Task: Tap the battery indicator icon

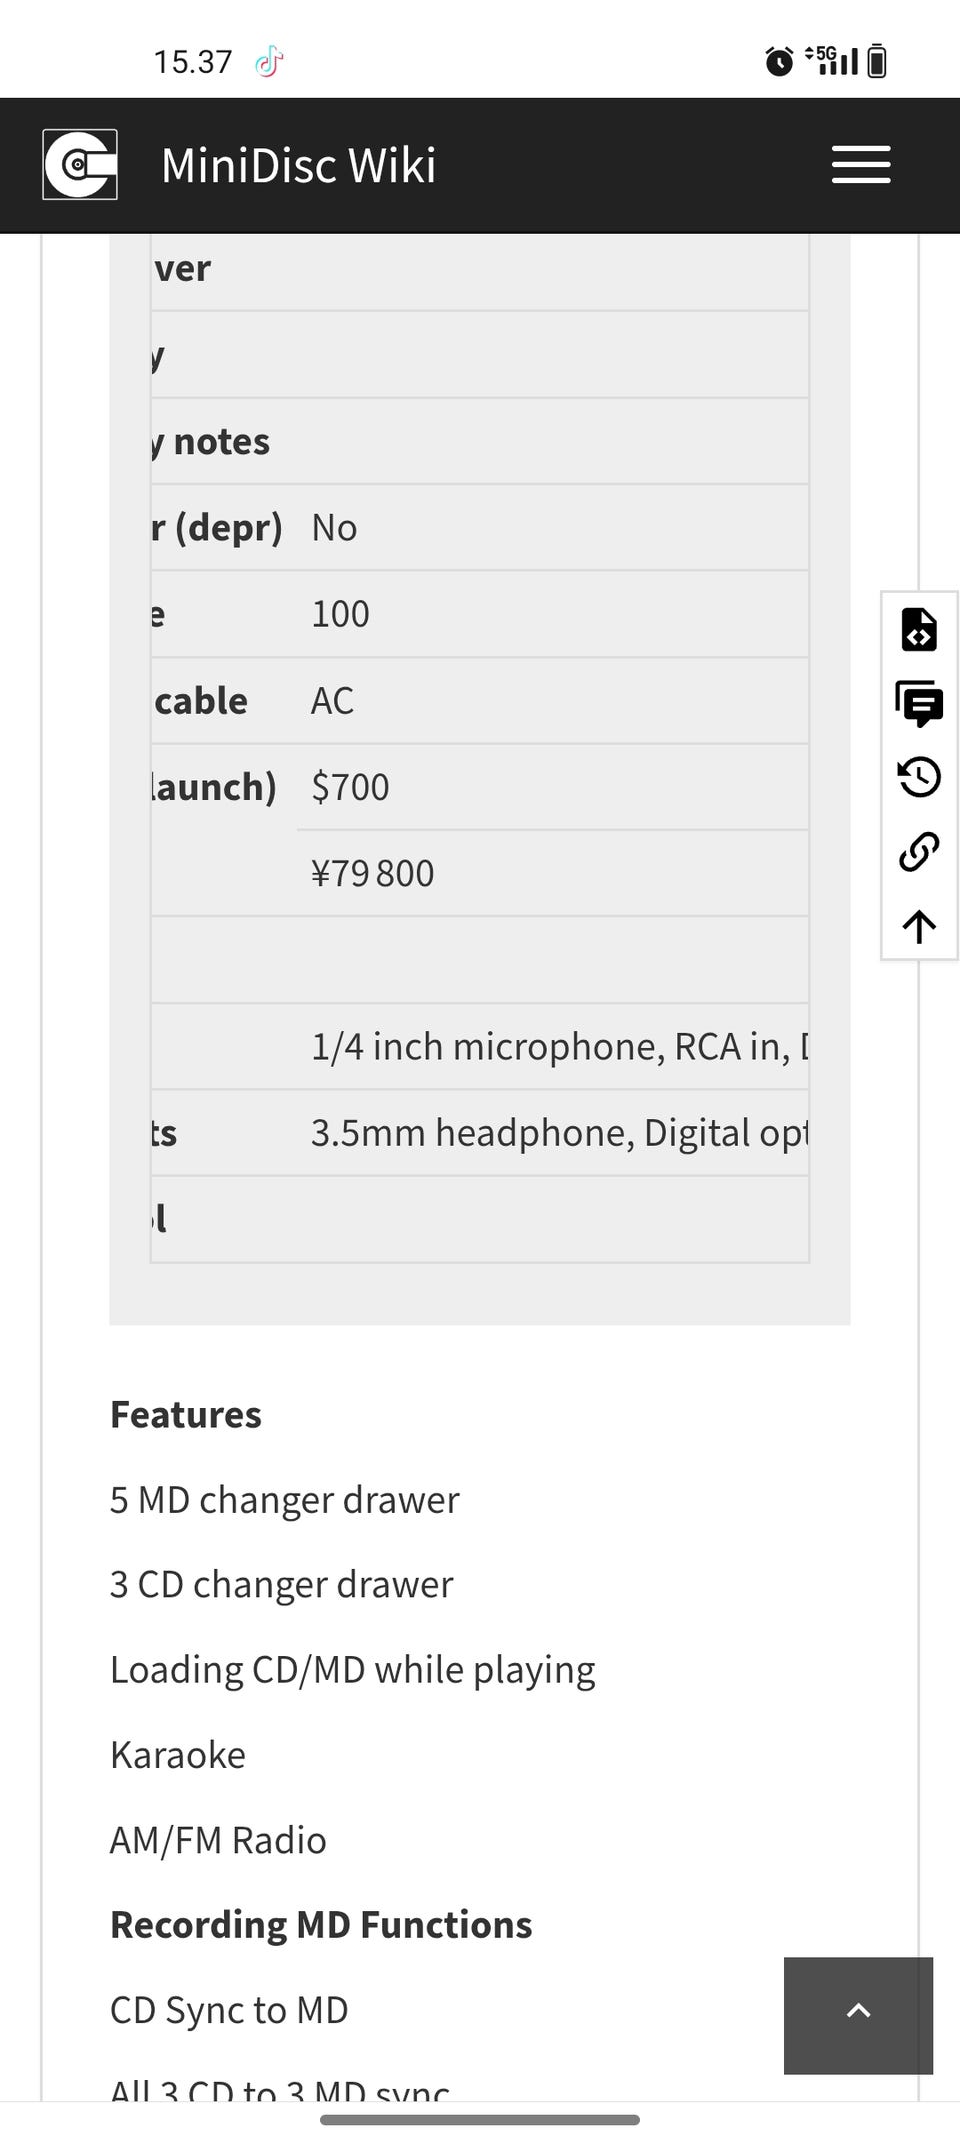Action: pyautogui.click(x=877, y=62)
